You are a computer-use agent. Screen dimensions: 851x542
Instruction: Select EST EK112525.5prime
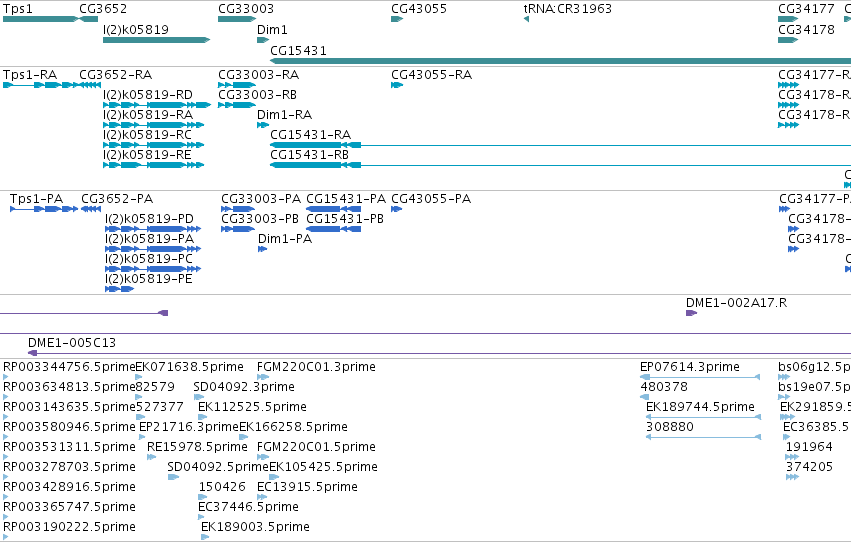(x=252, y=407)
